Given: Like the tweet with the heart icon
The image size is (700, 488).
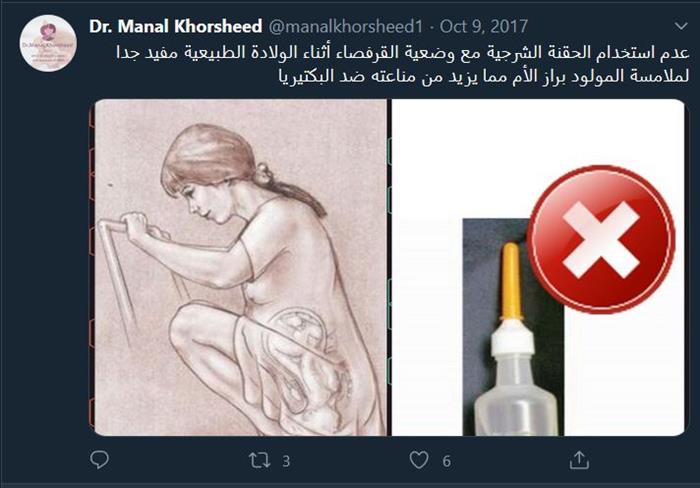Looking at the screenshot, I should click(419, 460).
